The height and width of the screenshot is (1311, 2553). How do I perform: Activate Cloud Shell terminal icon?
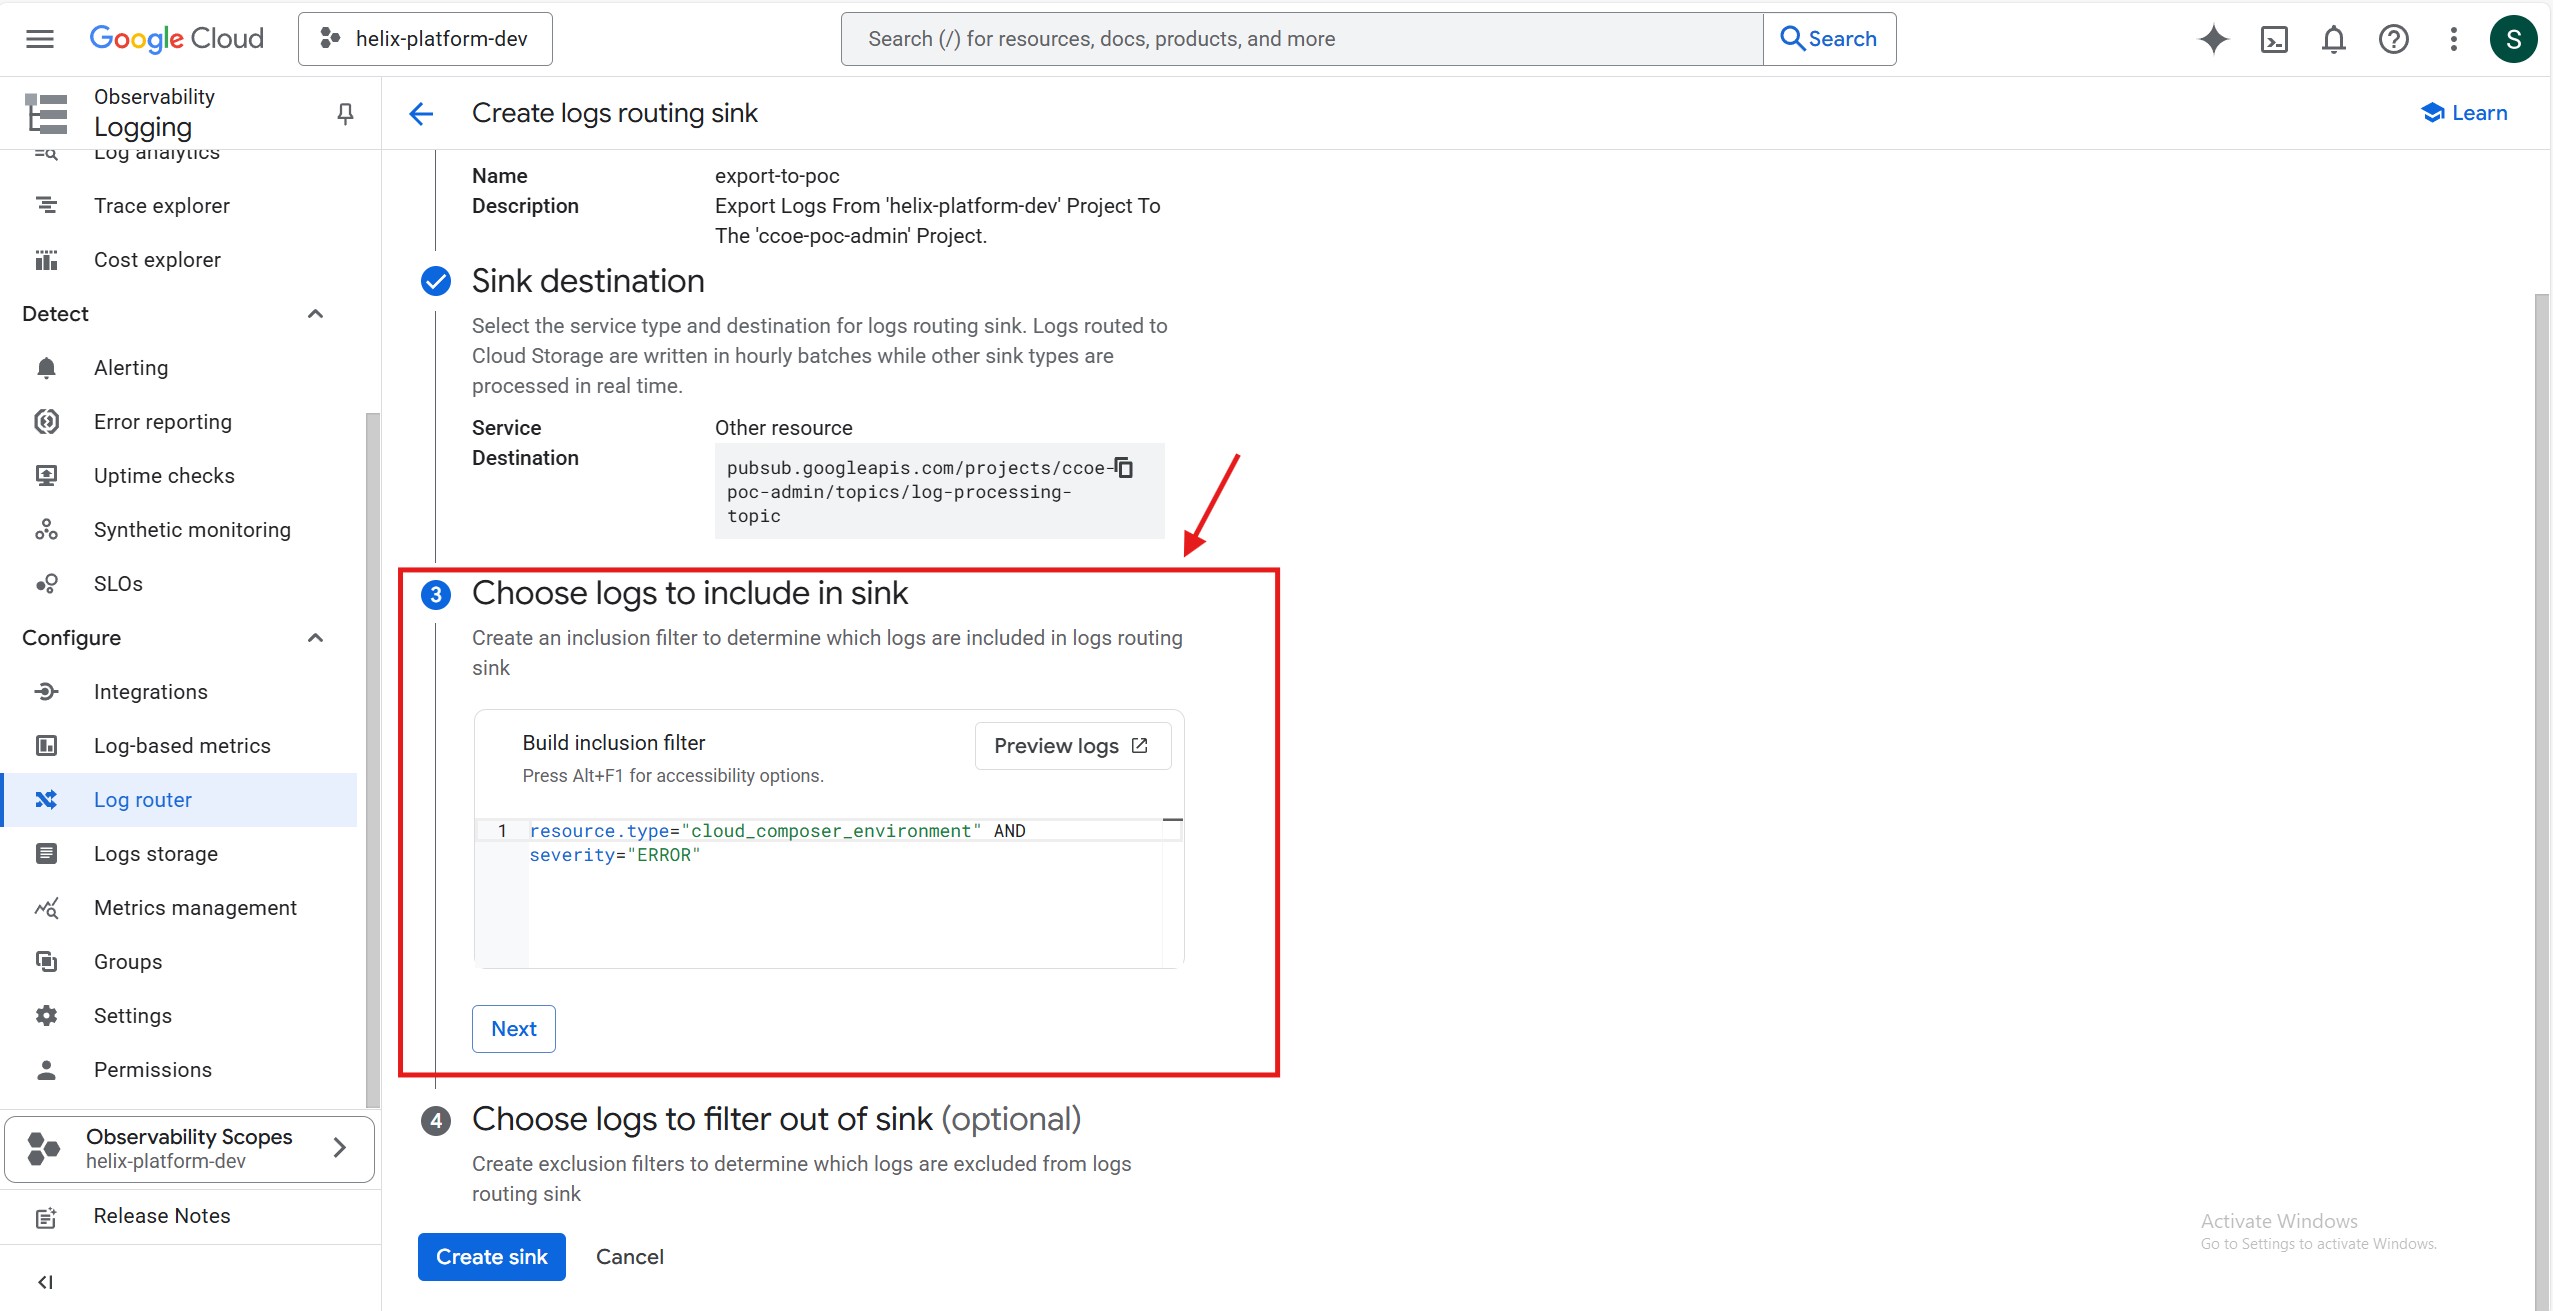click(x=2274, y=39)
